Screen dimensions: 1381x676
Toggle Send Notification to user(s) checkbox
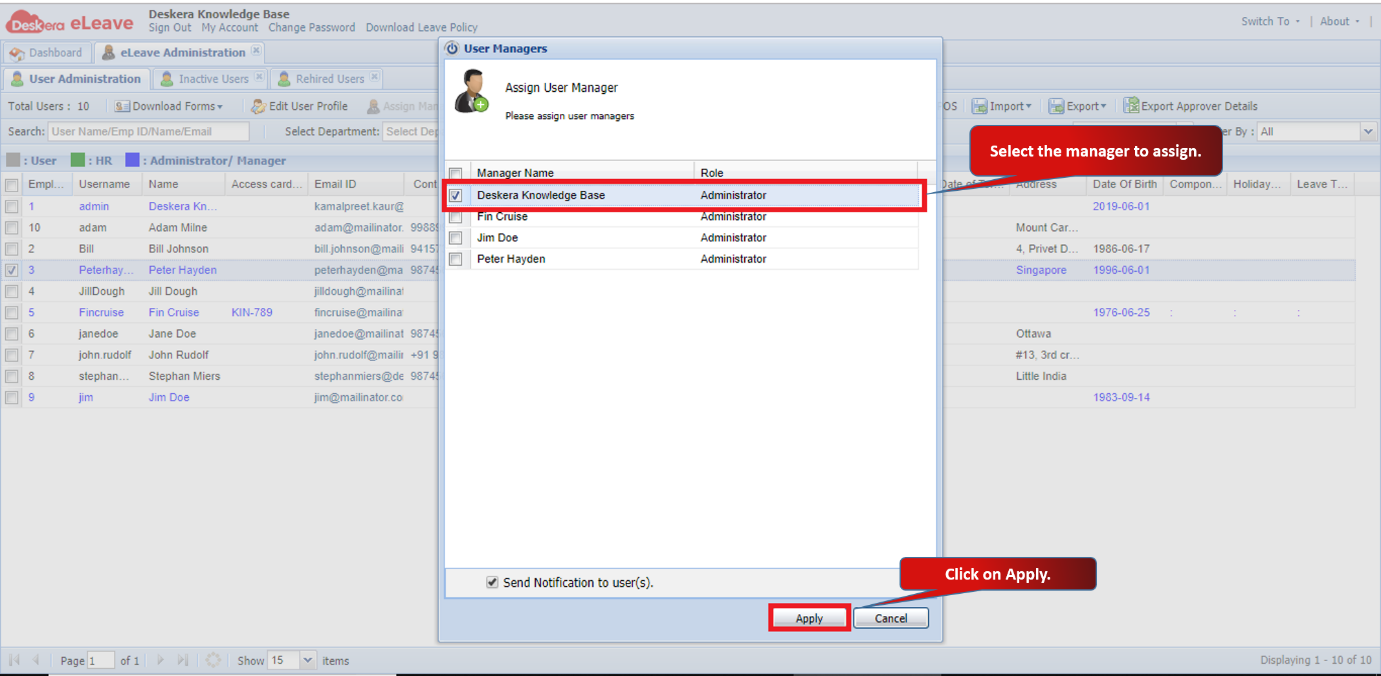(492, 582)
